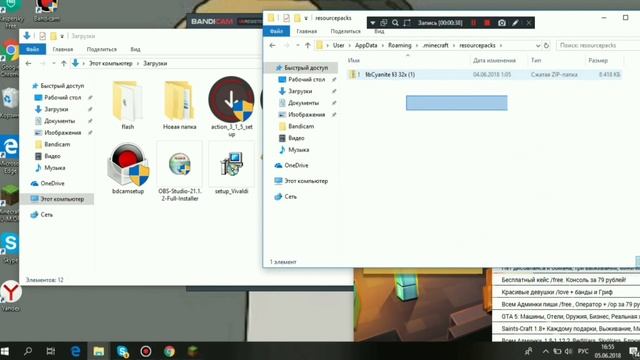Select the bdcamsetup installer icon
Image resolution: width=640 pixels, height=360 pixels.
pos(128,168)
